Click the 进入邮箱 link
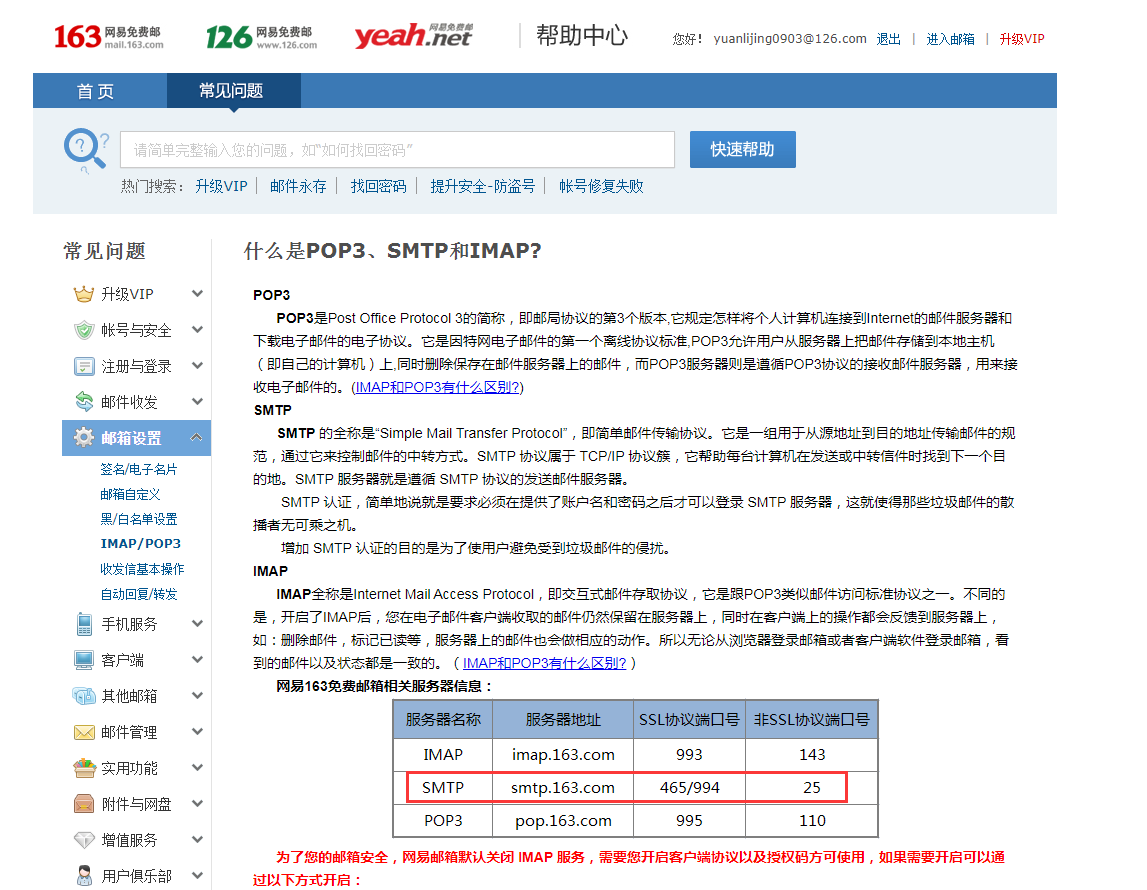1147x890 pixels. click(x=950, y=39)
